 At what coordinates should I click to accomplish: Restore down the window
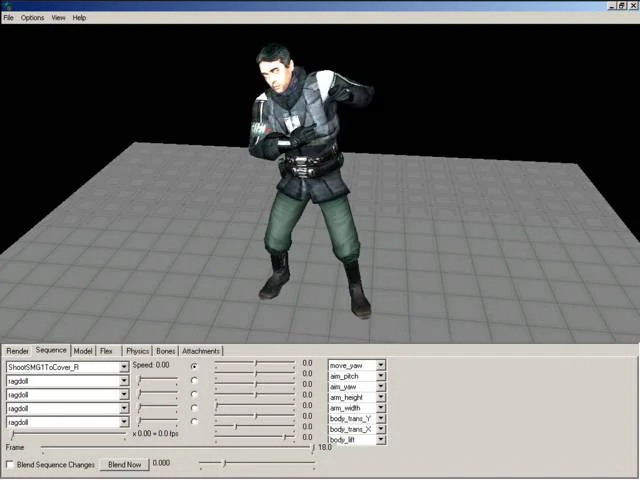(x=622, y=5)
